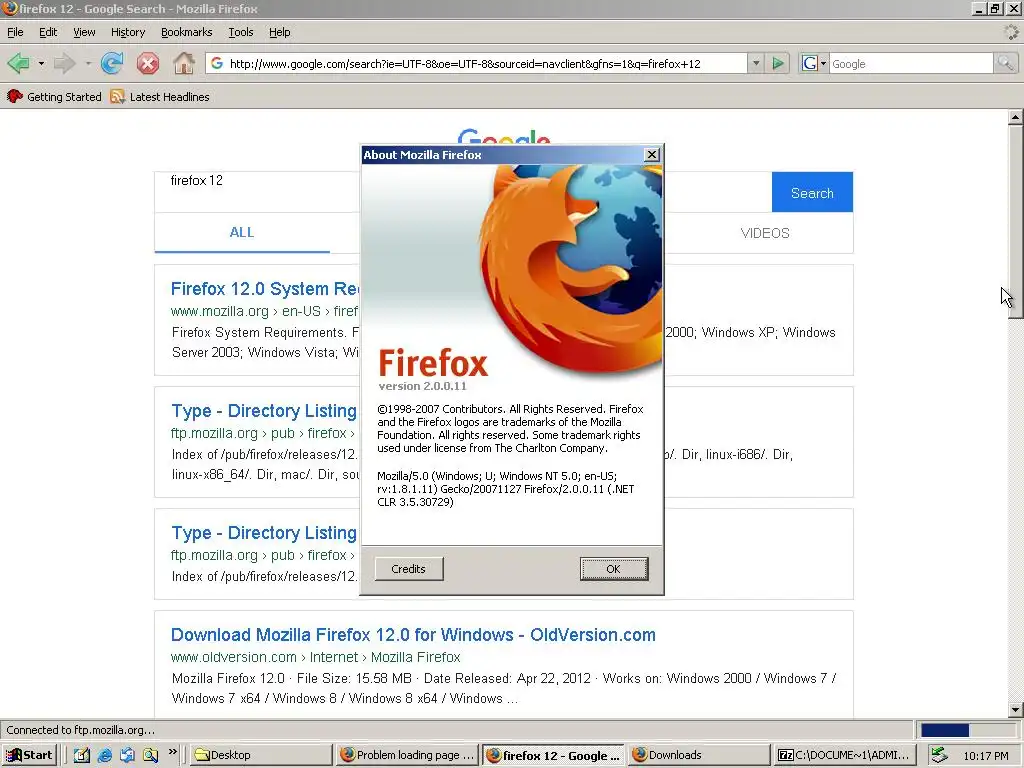Click the version 2.0.0.11 text in dialog
The width and height of the screenshot is (1024, 768).
[423, 386]
